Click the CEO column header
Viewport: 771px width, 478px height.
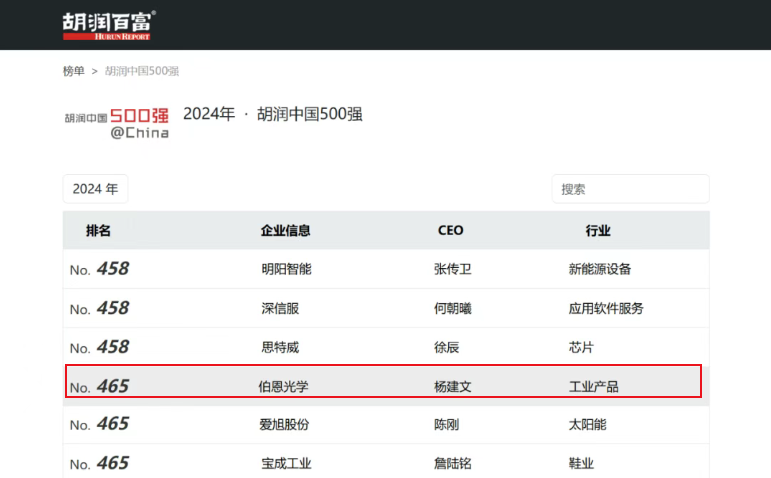coord(450,231)
